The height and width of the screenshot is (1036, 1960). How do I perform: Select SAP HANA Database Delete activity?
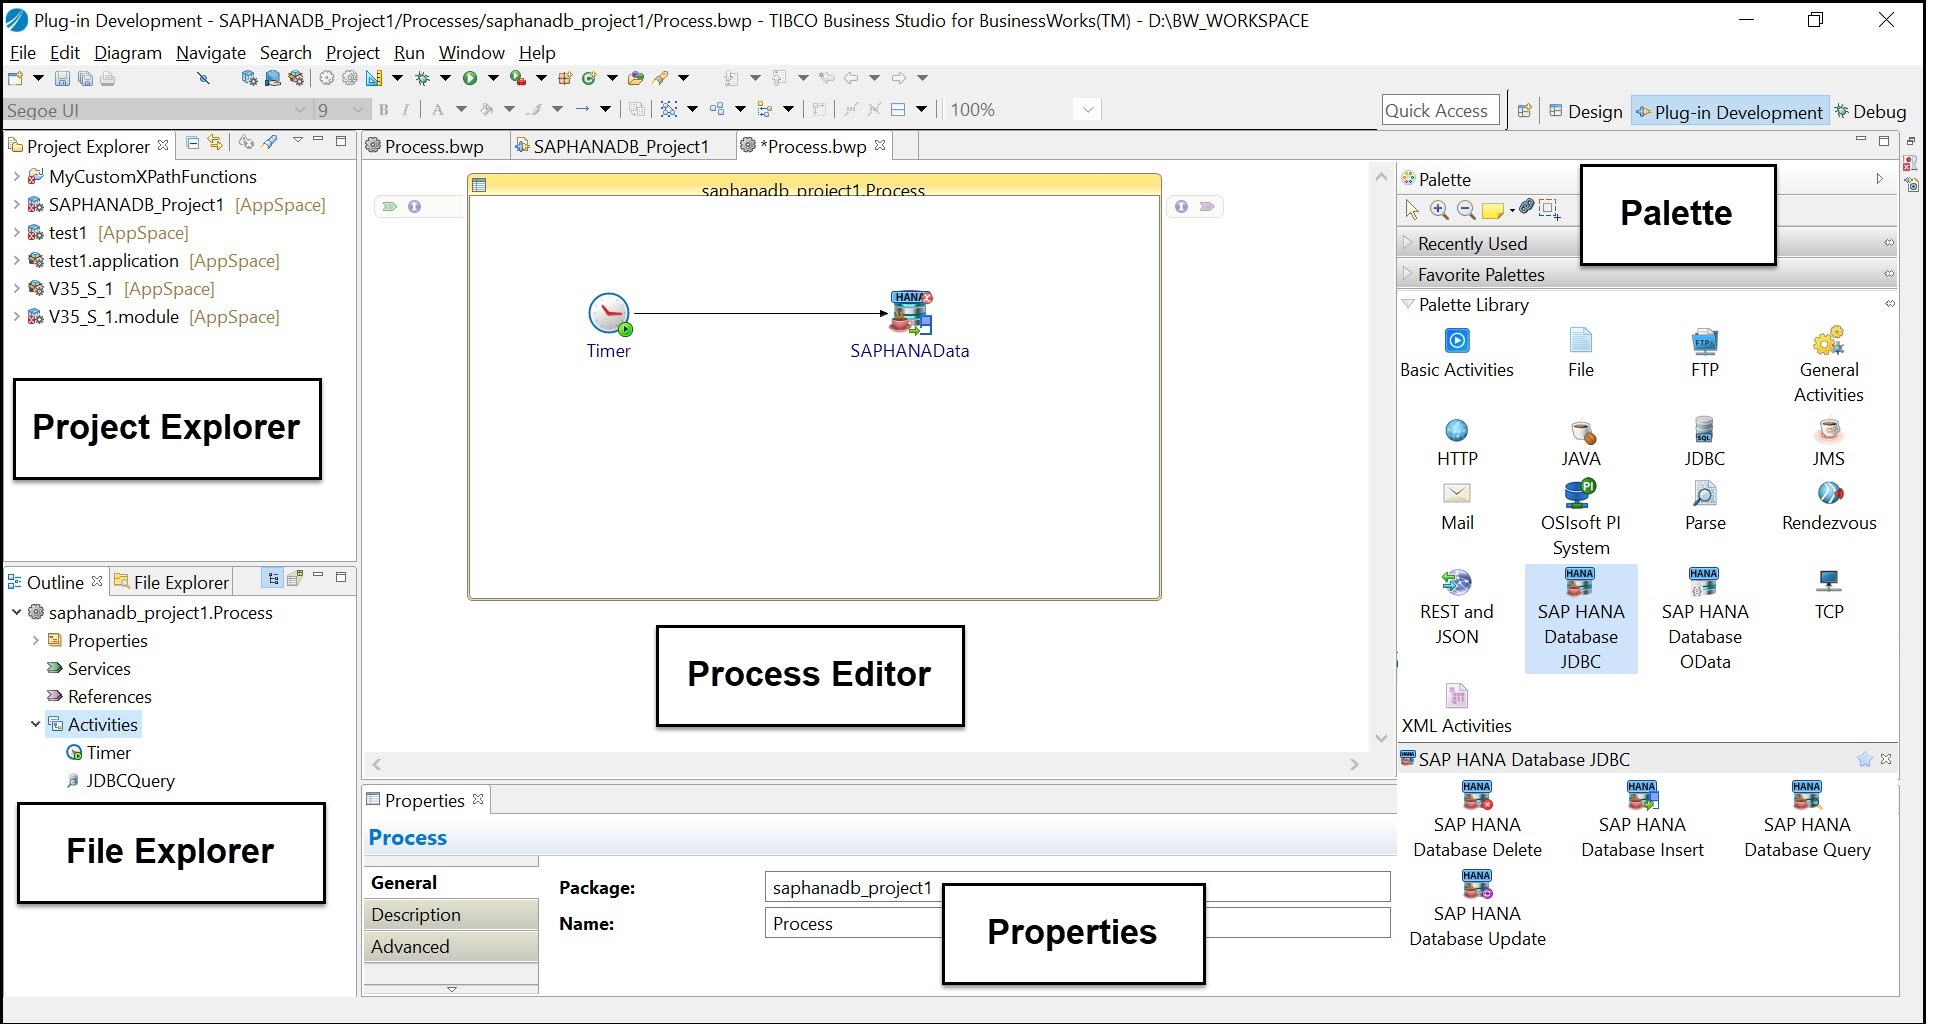pyautogui.click(x=1477, y=822)
